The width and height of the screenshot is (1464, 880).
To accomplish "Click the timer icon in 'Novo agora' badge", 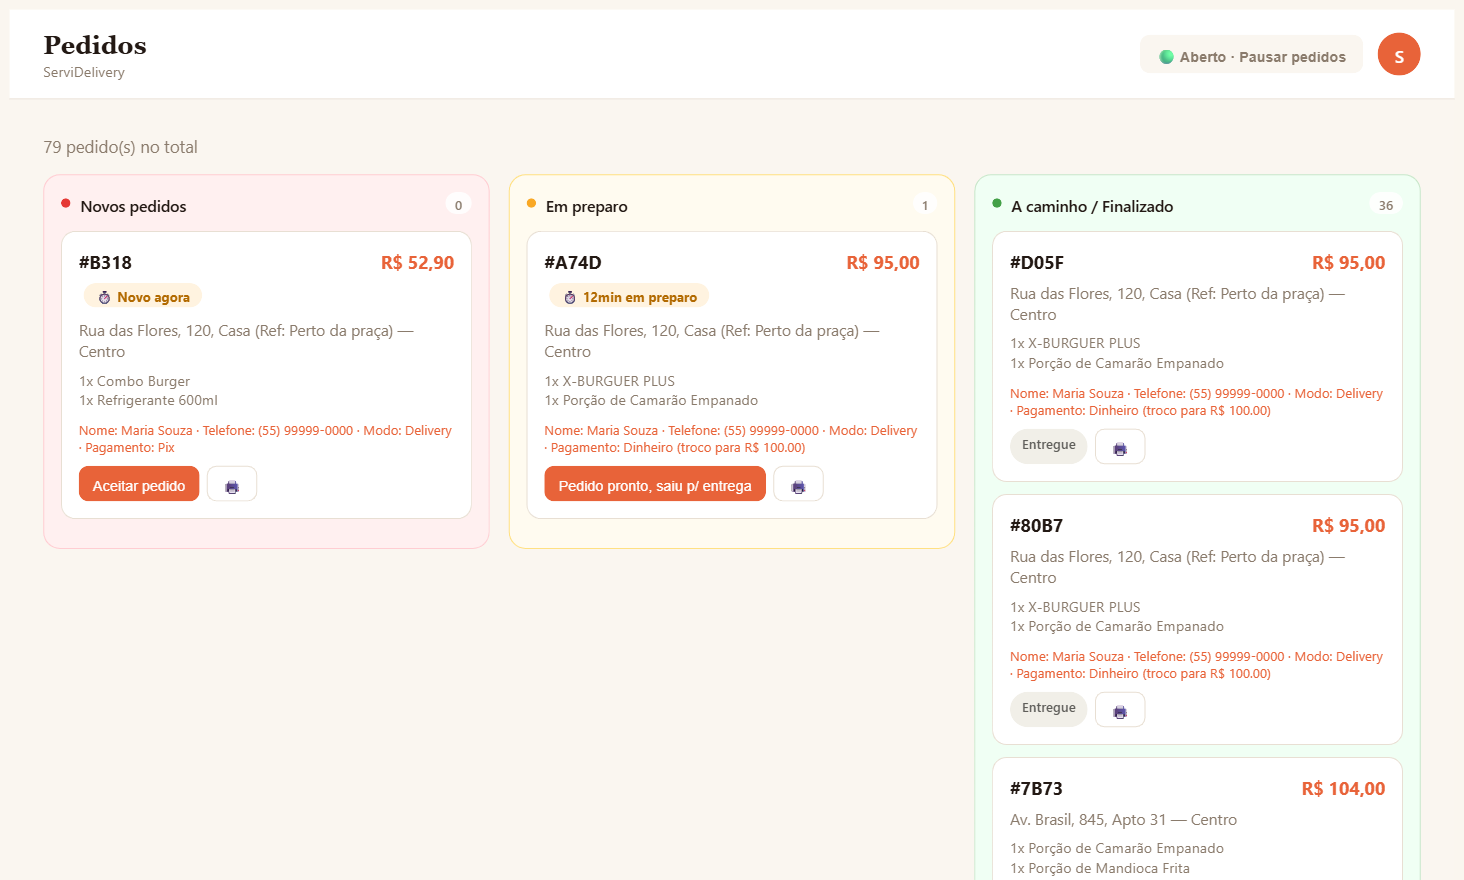I will (x=104, y=297).
